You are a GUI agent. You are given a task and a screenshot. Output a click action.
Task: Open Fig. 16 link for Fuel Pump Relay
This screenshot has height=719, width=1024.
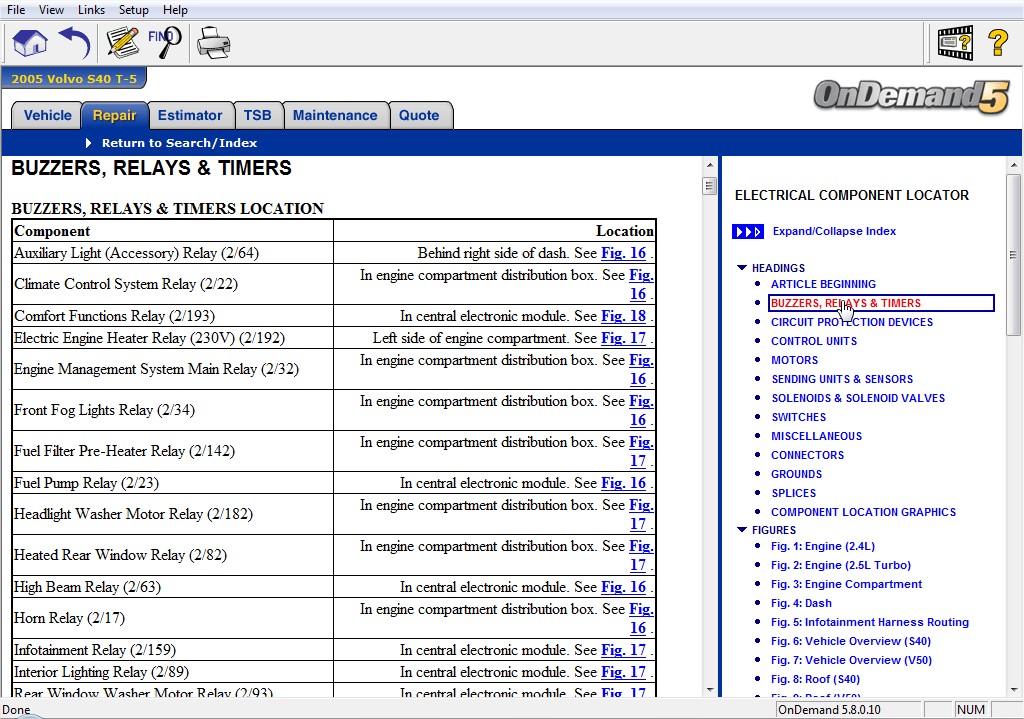(623, 483)
